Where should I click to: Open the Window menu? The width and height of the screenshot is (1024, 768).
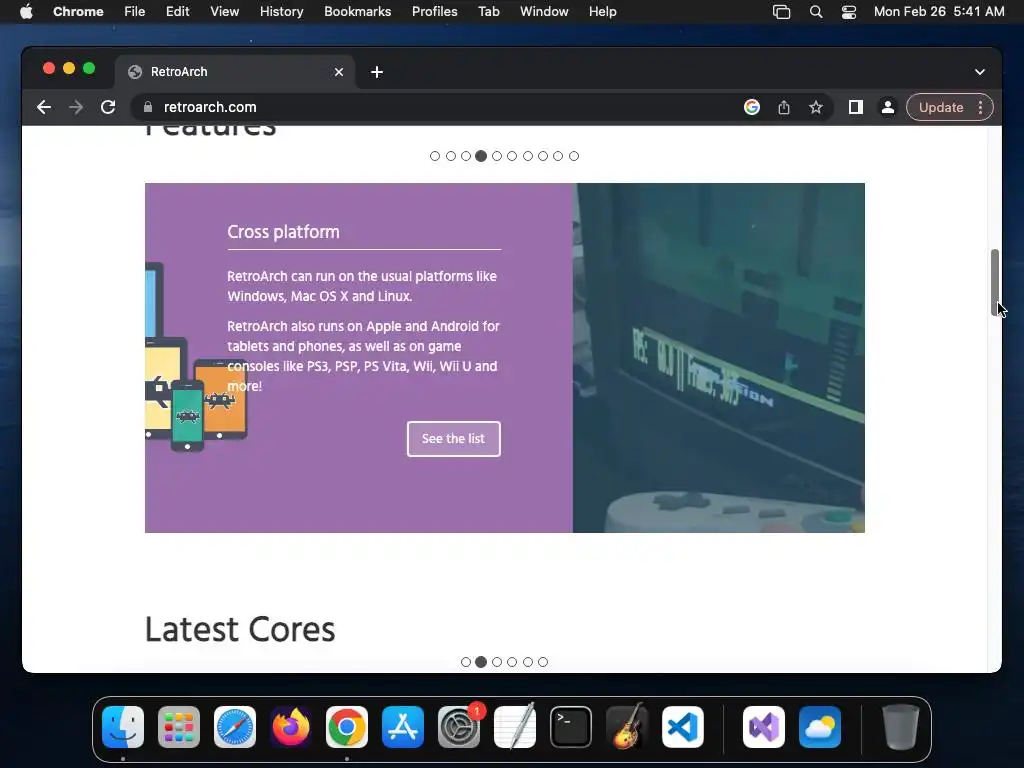pyautogui.click(x=544, y=12)
